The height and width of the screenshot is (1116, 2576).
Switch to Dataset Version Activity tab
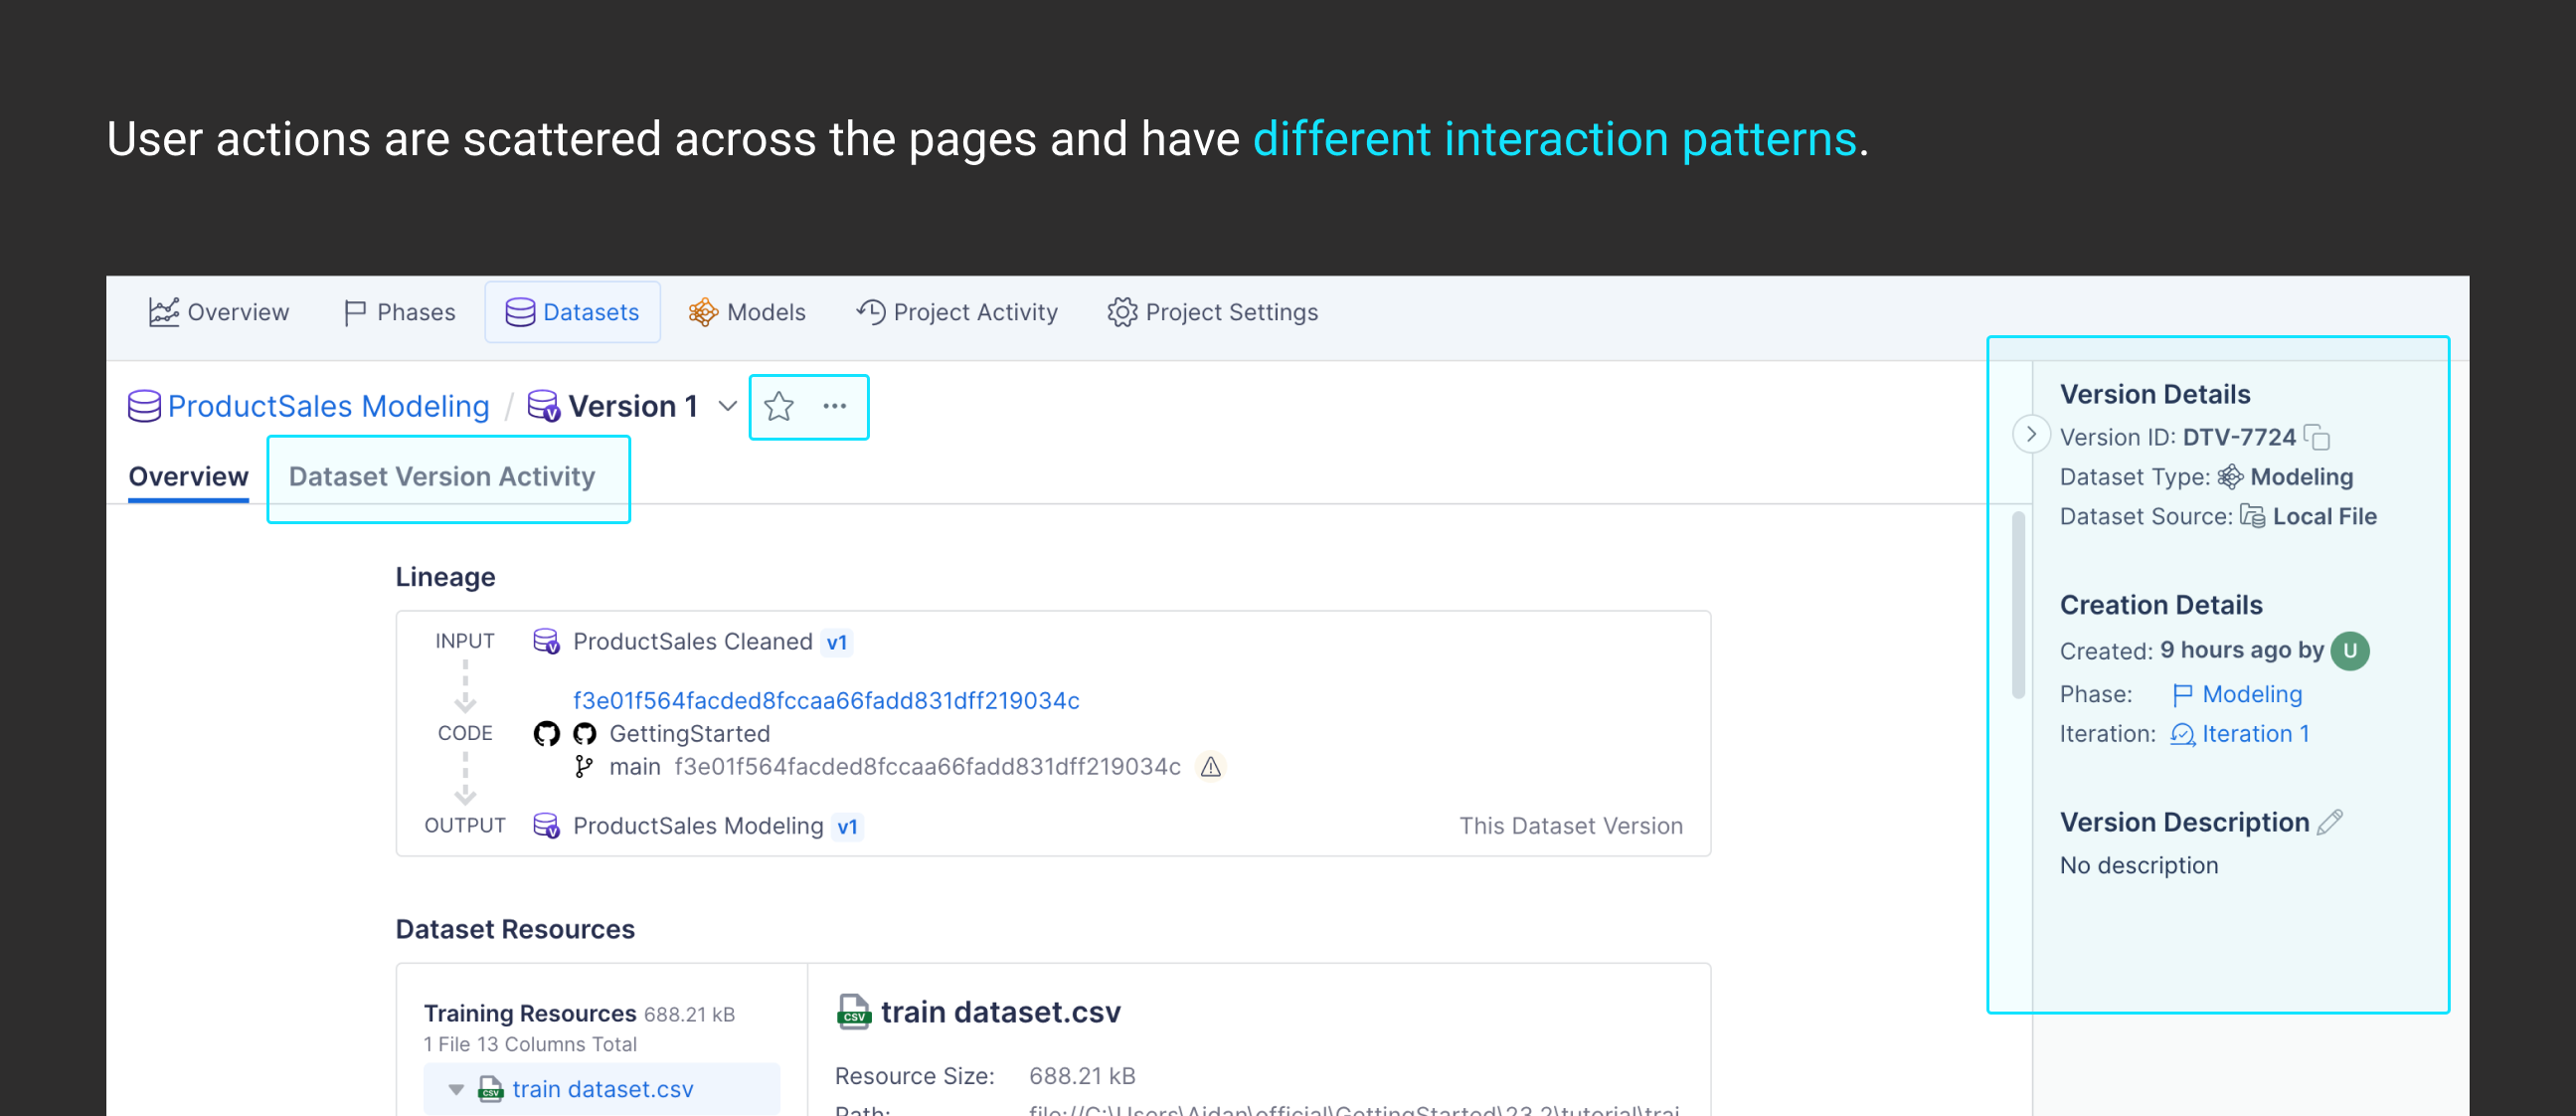[x=441, y=476]
